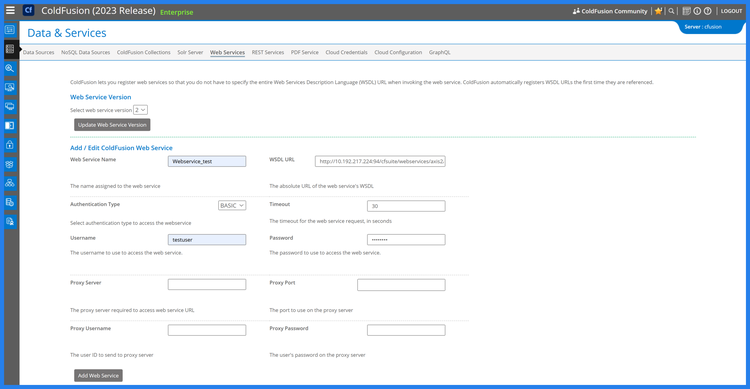Open Cloud Configuration tab

[x=398, y=52]
